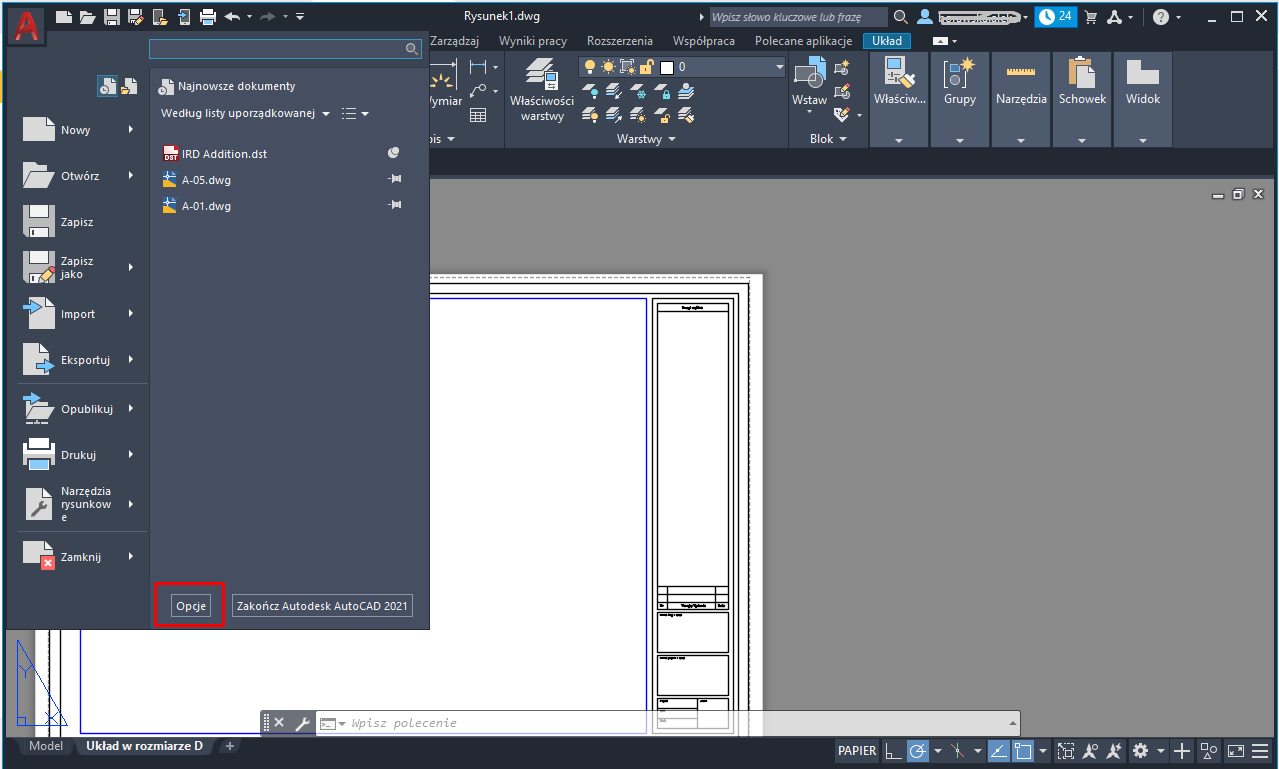The width and height of the screenshot is (1279, 769).
Task: Open the 'Według listy uporządkowanej' sort dropdown
Action: tap(245, 114)
